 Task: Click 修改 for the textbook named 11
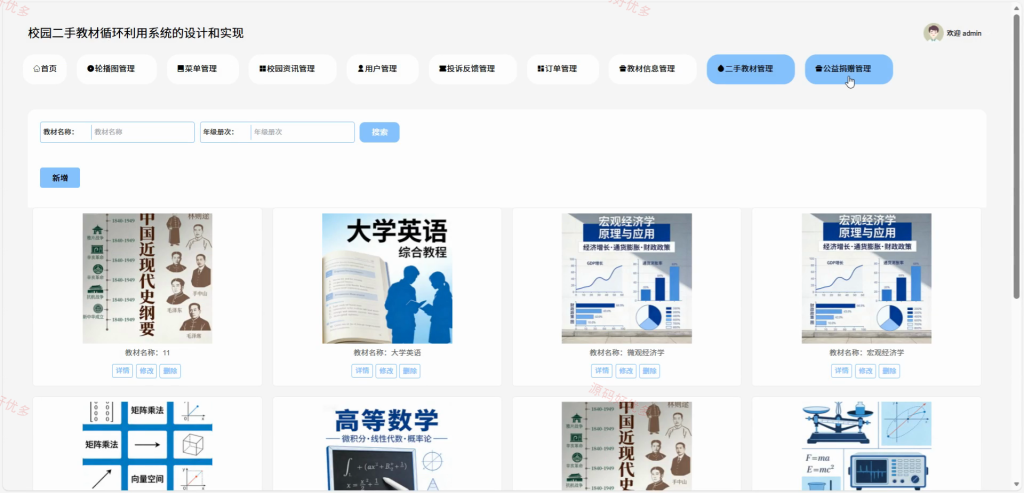pyautogui.click(x=146, y=371)
